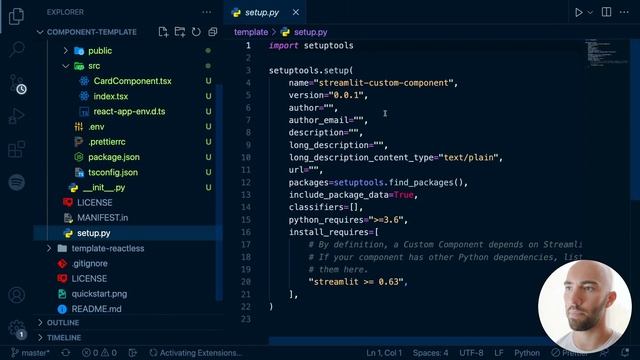Open CardComponent.tsx file

(x=132, y=81)
